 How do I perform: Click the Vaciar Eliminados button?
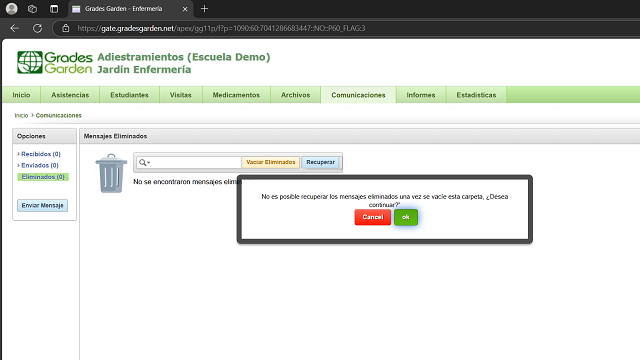(x=271, y=162)
